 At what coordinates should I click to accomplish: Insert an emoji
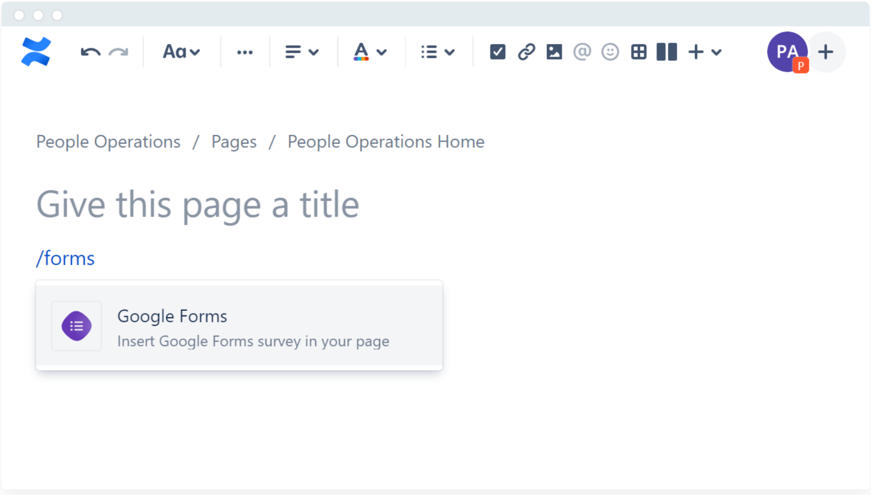tap(610, 52)
